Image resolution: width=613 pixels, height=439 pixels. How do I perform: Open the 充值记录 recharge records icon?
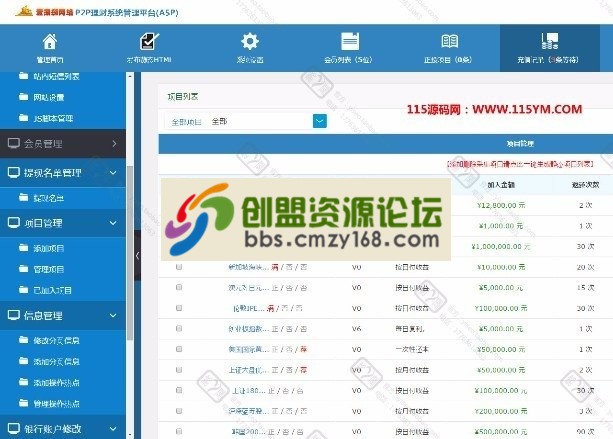point(550,41)
